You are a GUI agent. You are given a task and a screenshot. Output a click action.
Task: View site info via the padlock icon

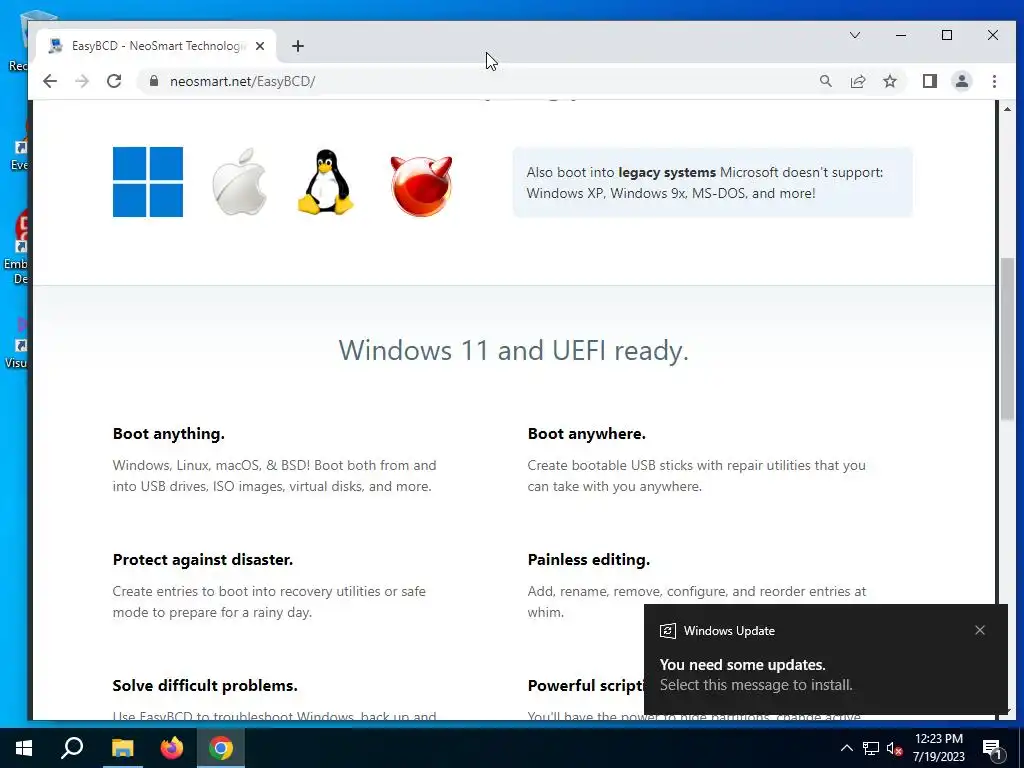[154, 81]
